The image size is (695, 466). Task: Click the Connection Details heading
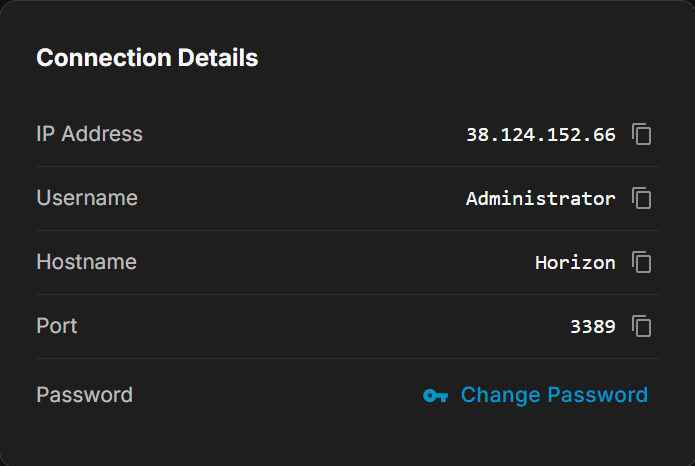click(147, 58)
